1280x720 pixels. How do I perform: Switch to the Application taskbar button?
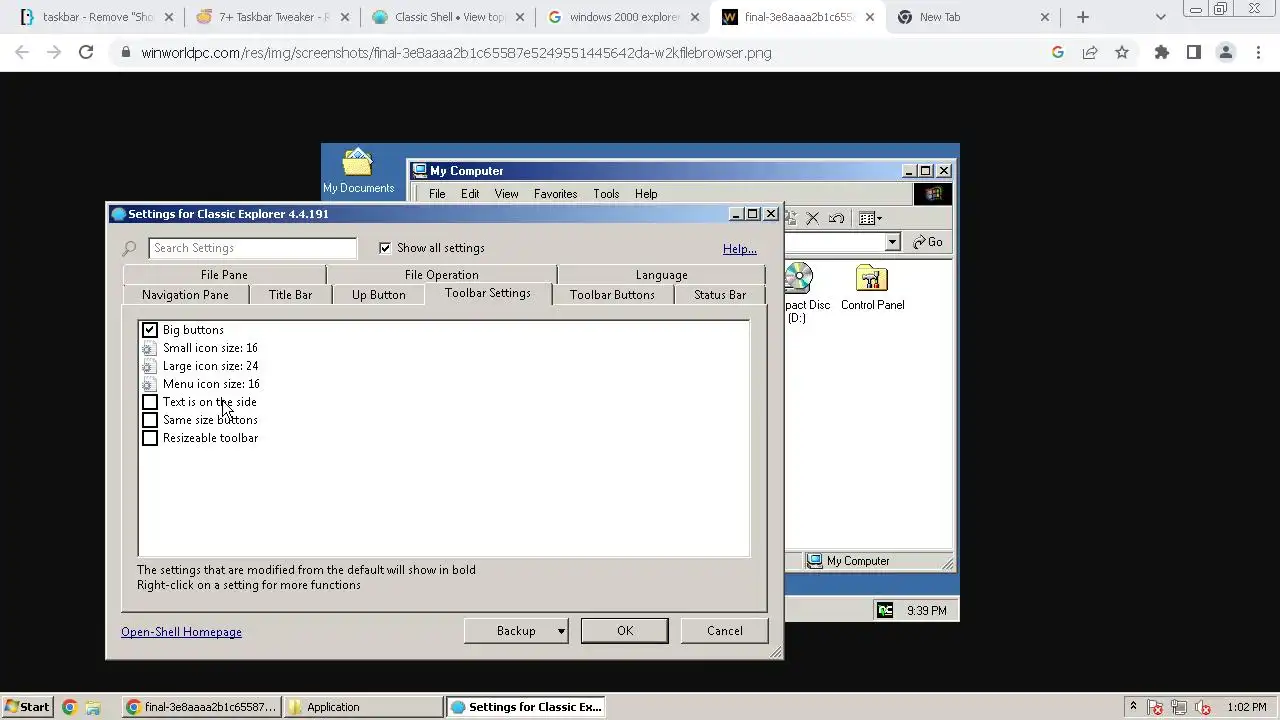pos(361,707)
